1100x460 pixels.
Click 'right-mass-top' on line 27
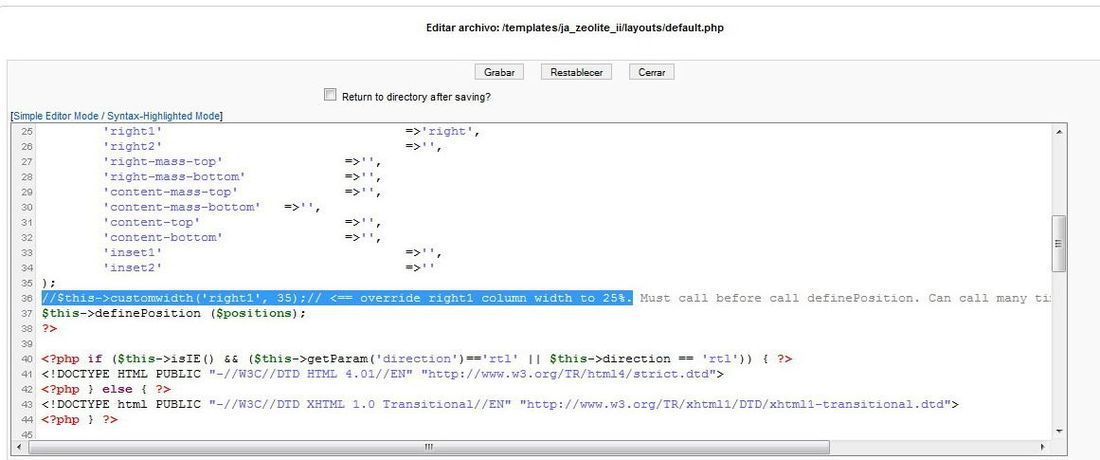pyautogui.click(x=163, y=161)
